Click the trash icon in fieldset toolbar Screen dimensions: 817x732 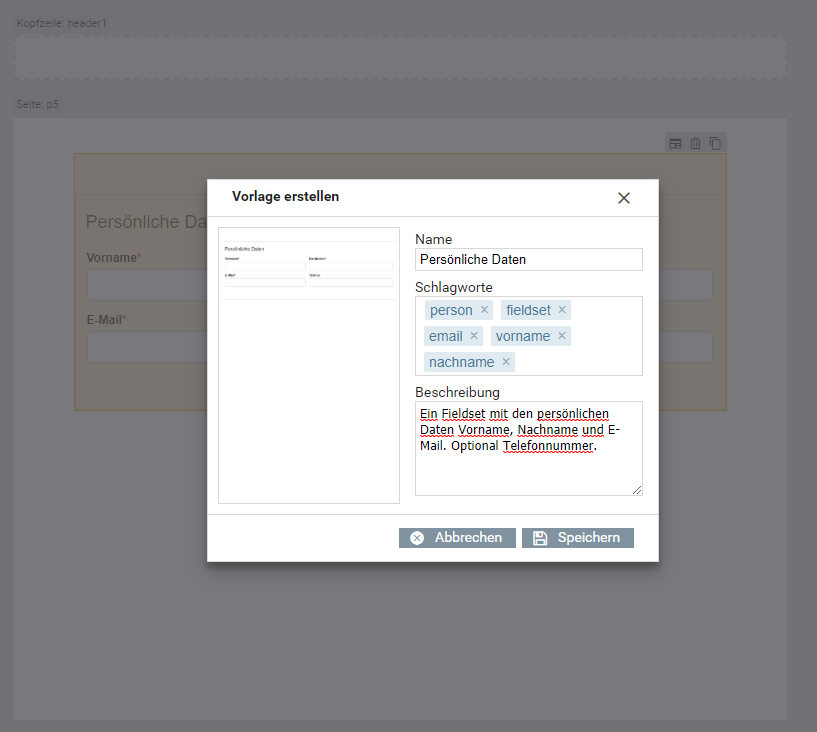(695, 144)
